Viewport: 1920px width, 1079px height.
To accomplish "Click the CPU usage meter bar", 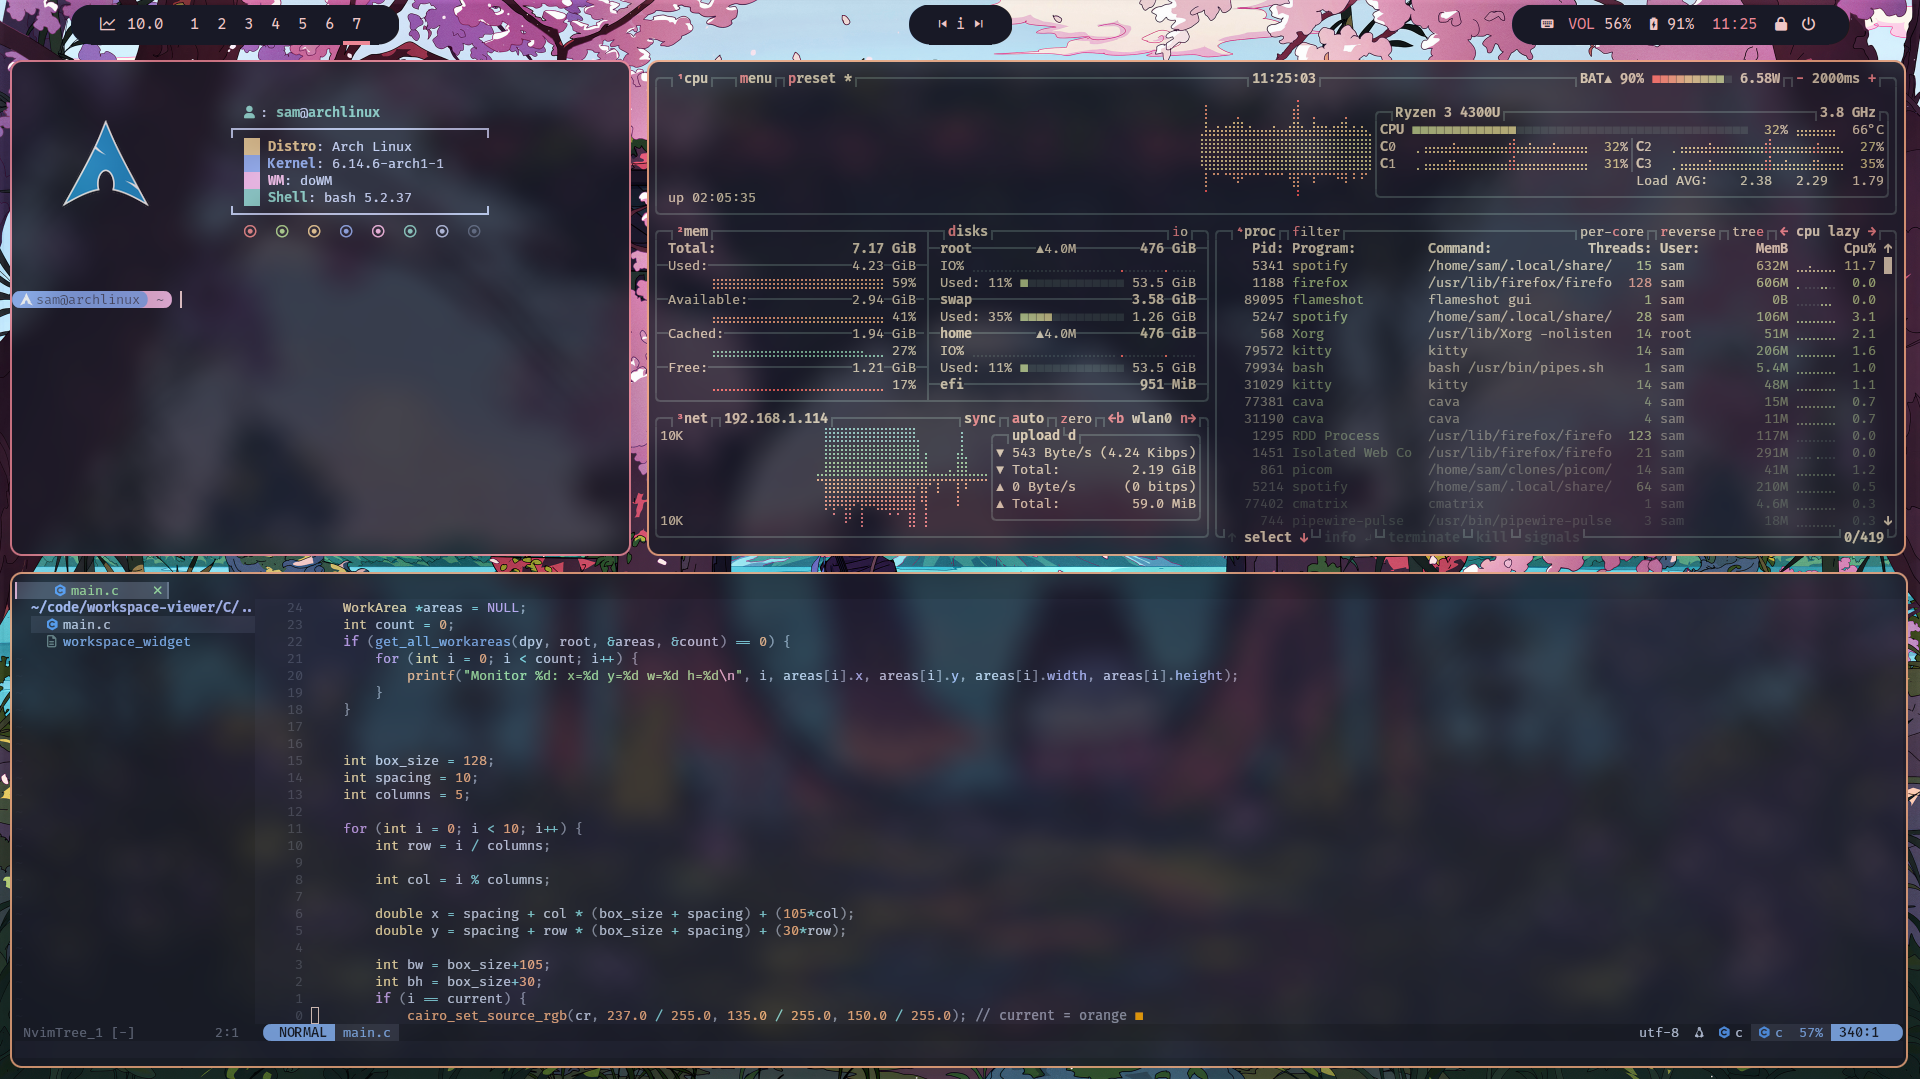I will click(x=1580, y=129).
